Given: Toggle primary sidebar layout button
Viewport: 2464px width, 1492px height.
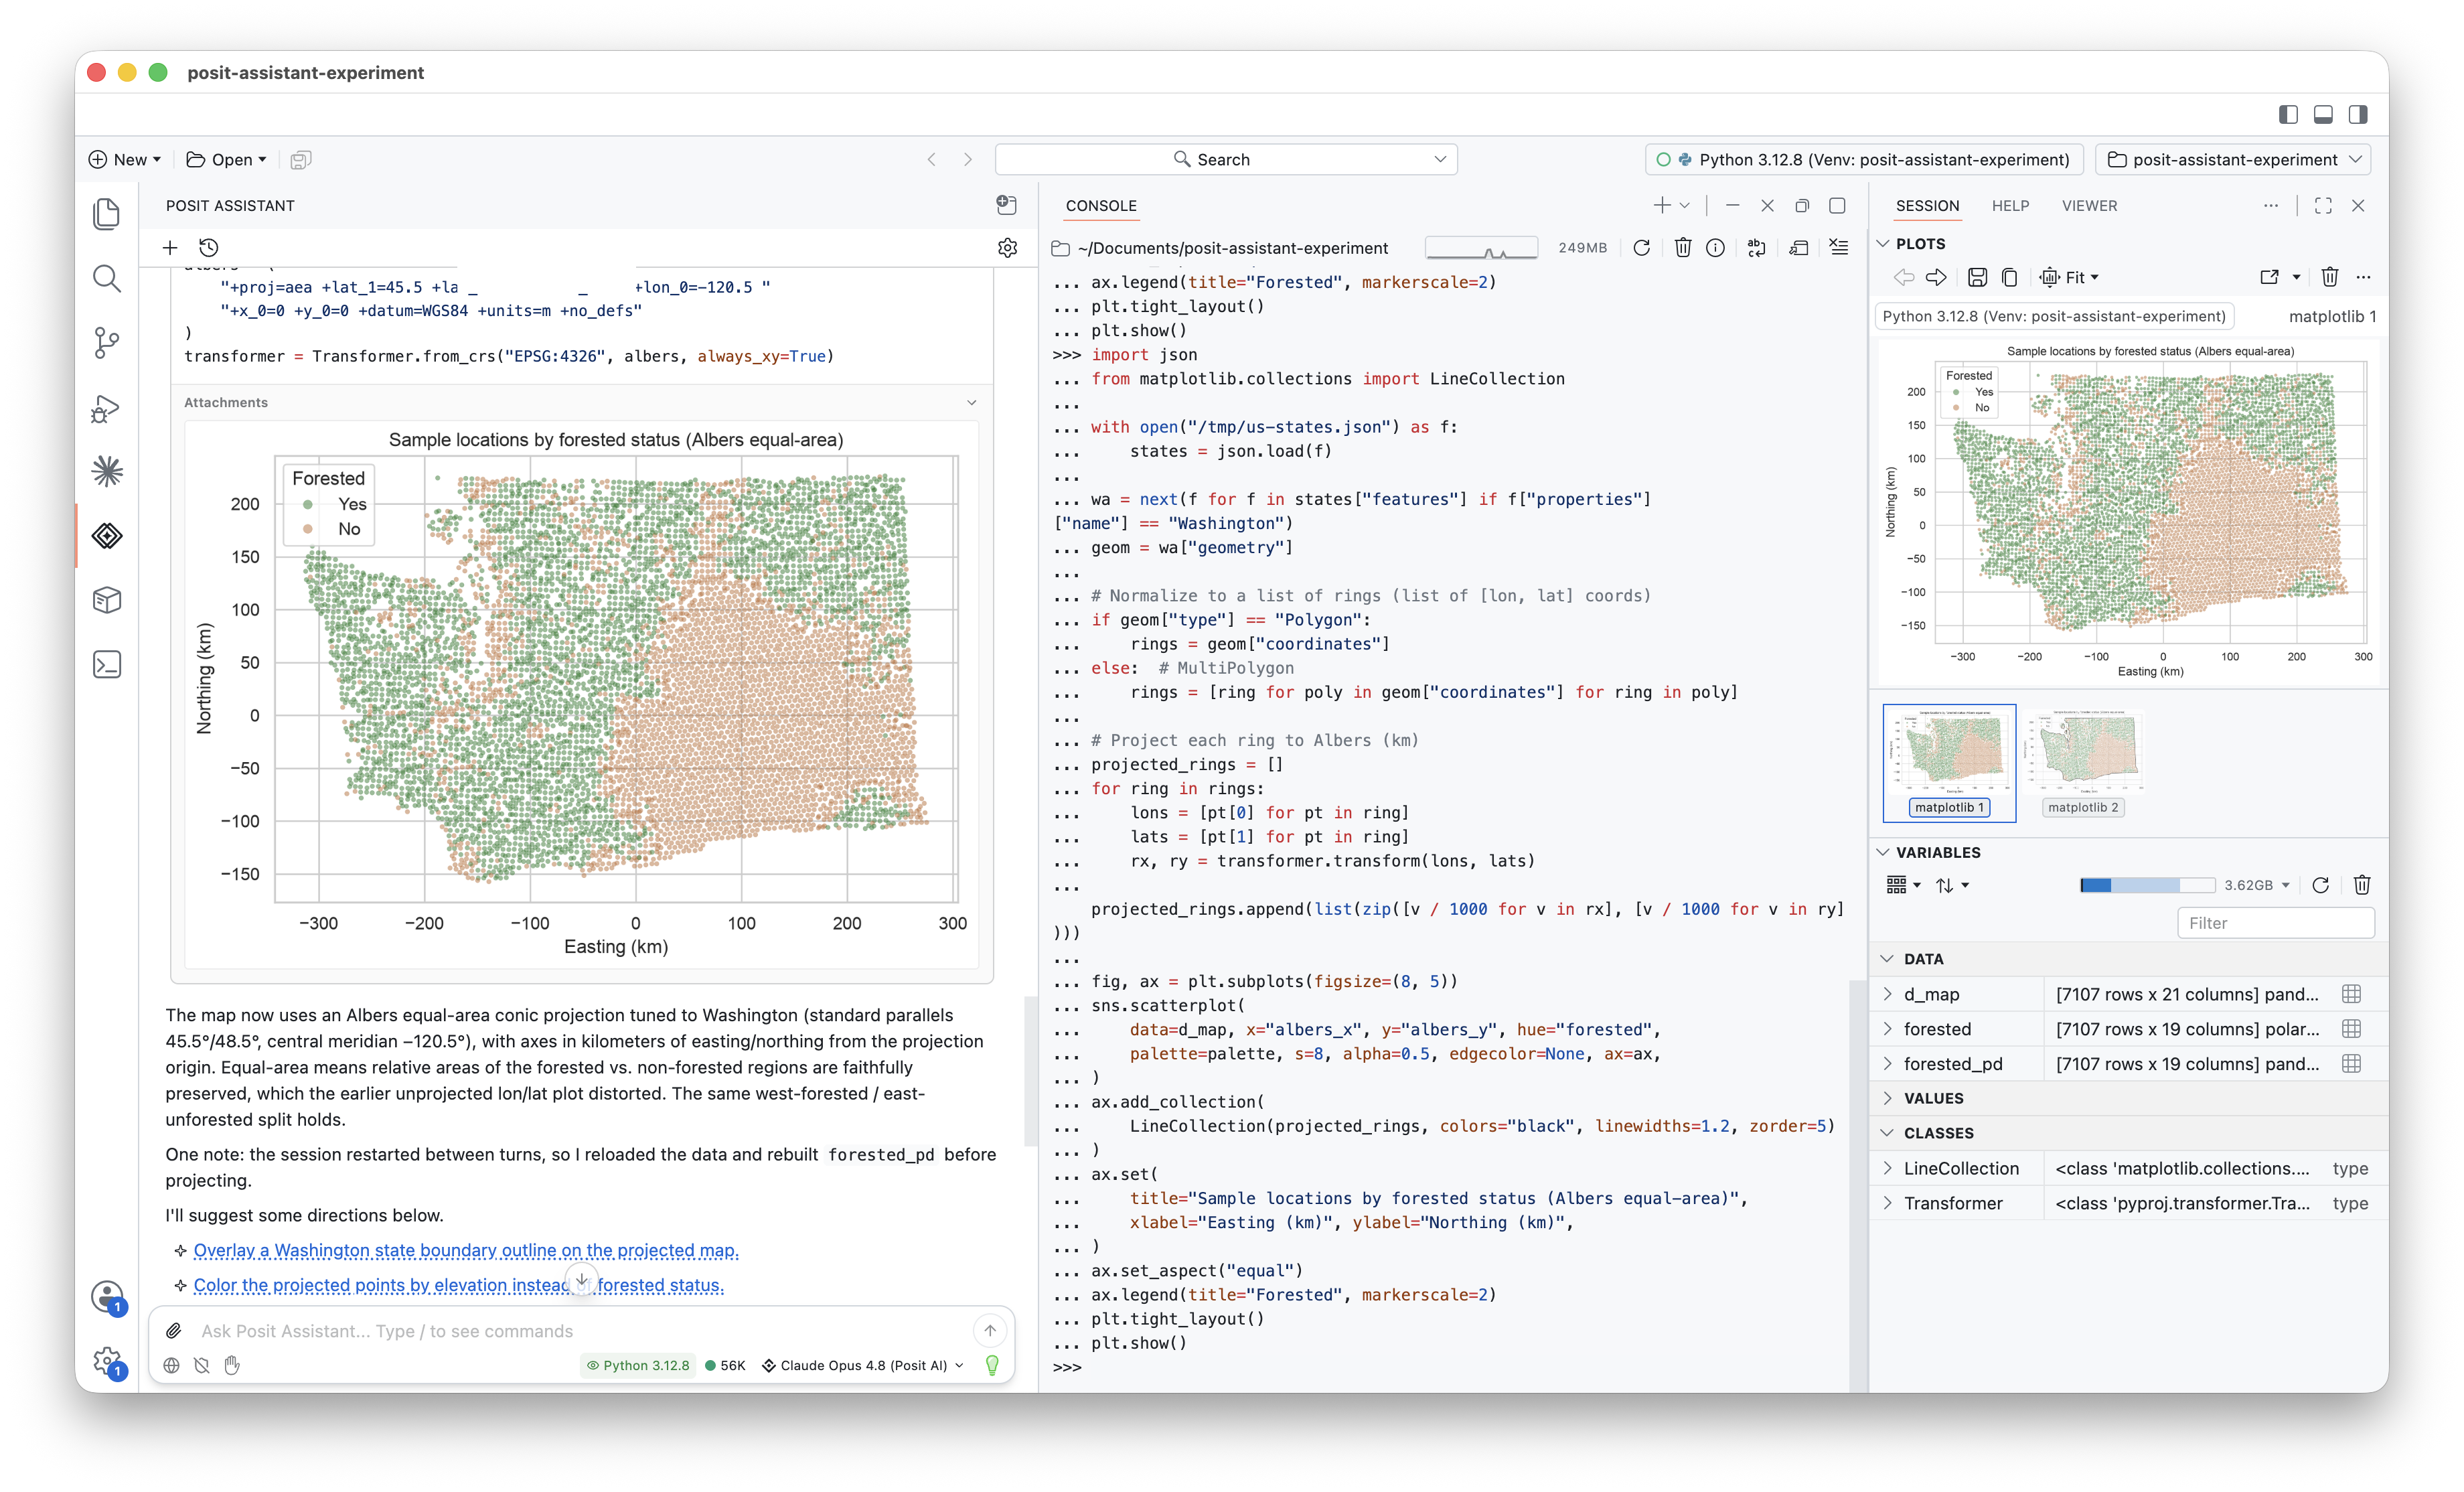Looking at the screenshot, I should tap(2288, 114).
